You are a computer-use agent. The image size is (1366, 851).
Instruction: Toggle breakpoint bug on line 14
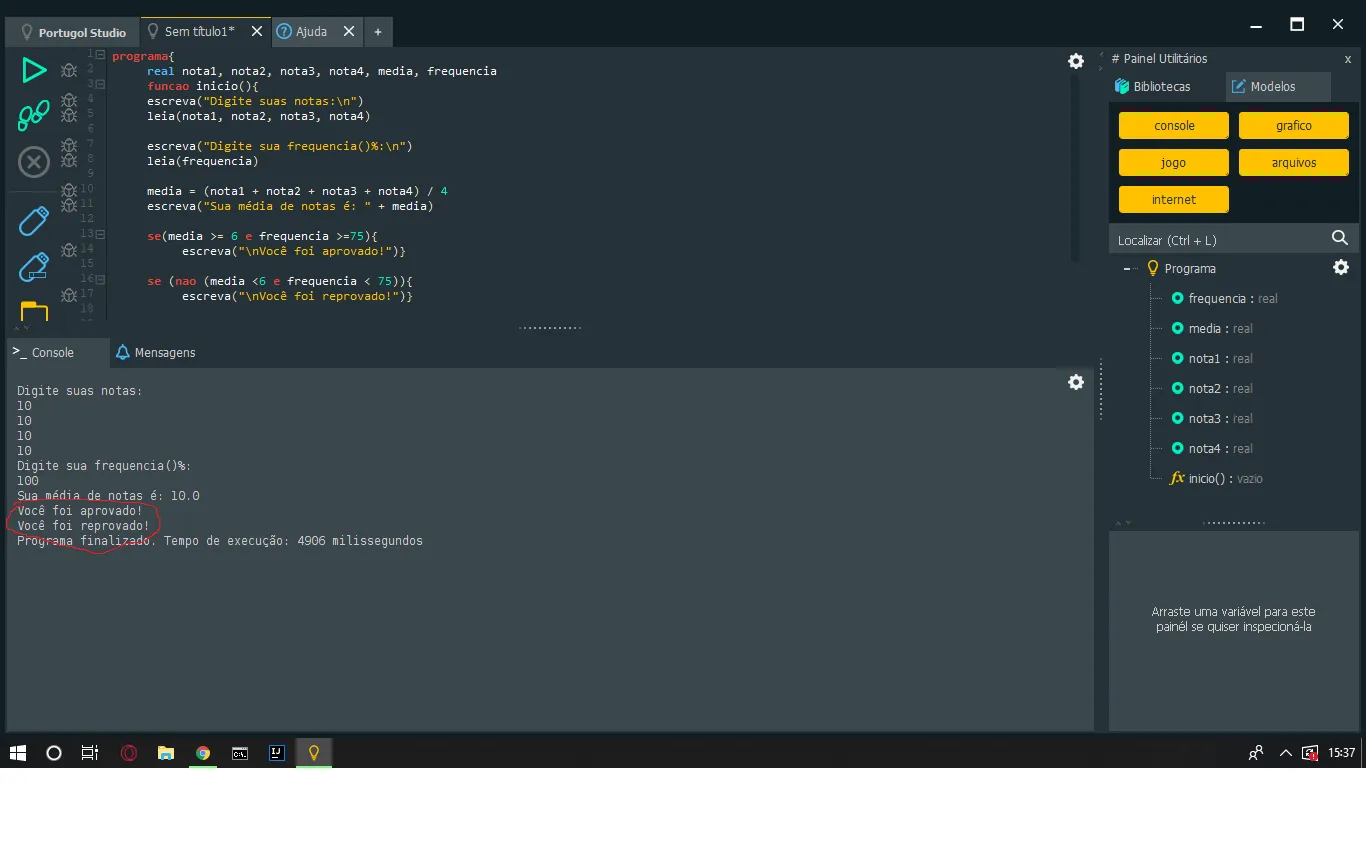click(x=69, y=250)
